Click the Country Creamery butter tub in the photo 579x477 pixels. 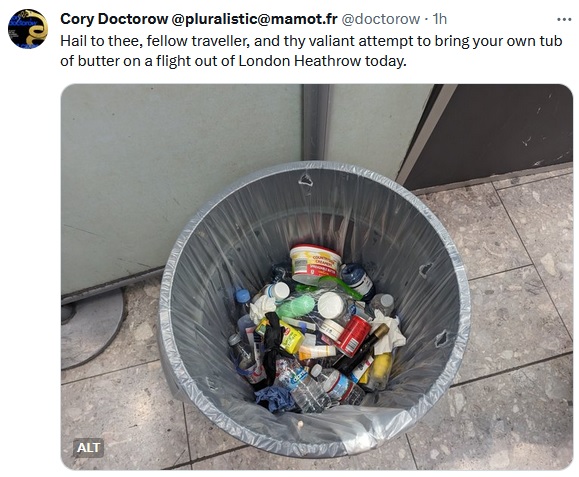[x=315, y=263]
